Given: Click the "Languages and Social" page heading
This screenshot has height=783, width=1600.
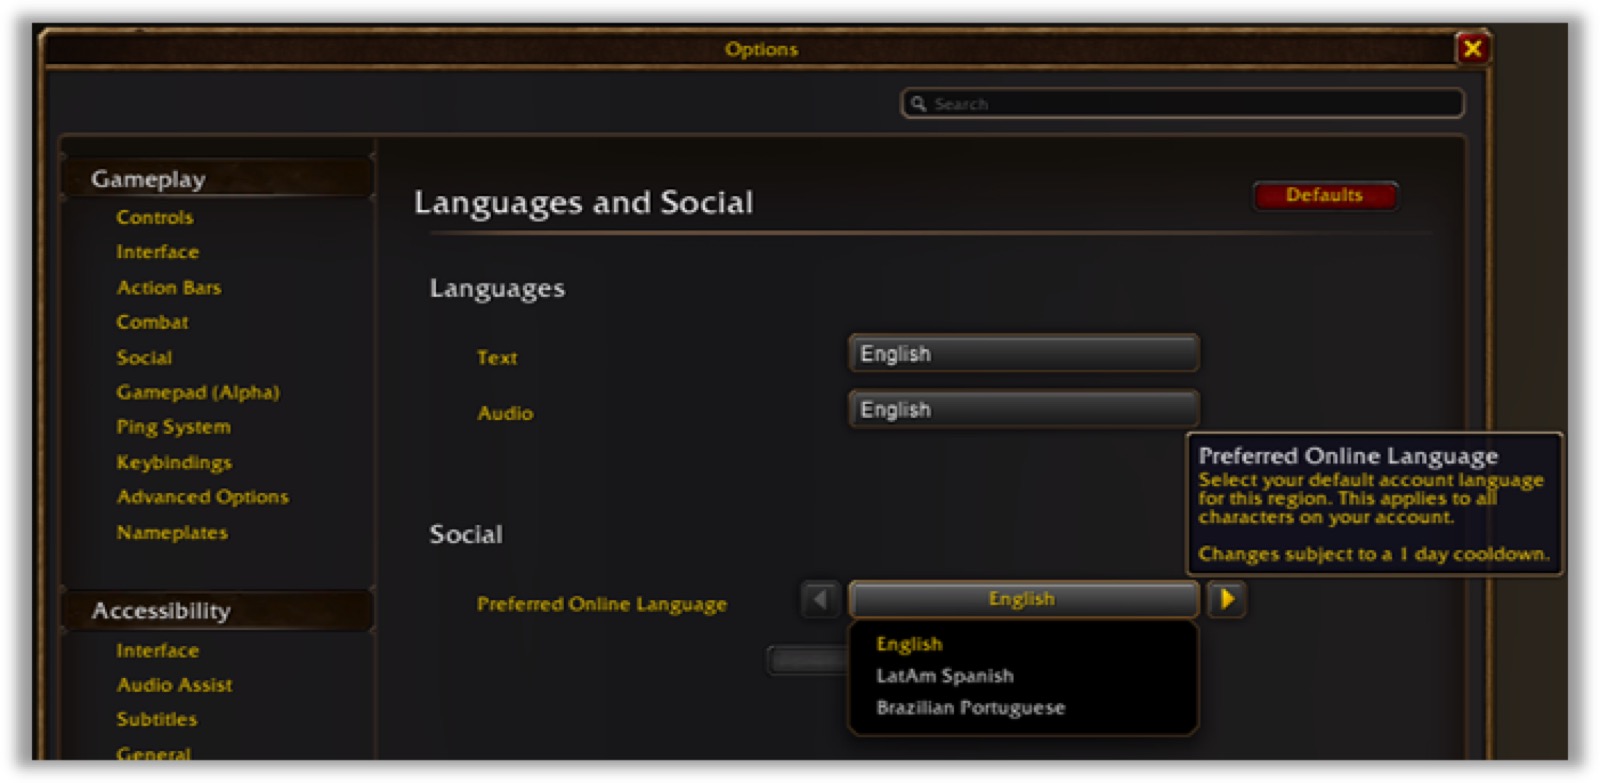Looking at the screenshot, I should (x=584, y=203).
